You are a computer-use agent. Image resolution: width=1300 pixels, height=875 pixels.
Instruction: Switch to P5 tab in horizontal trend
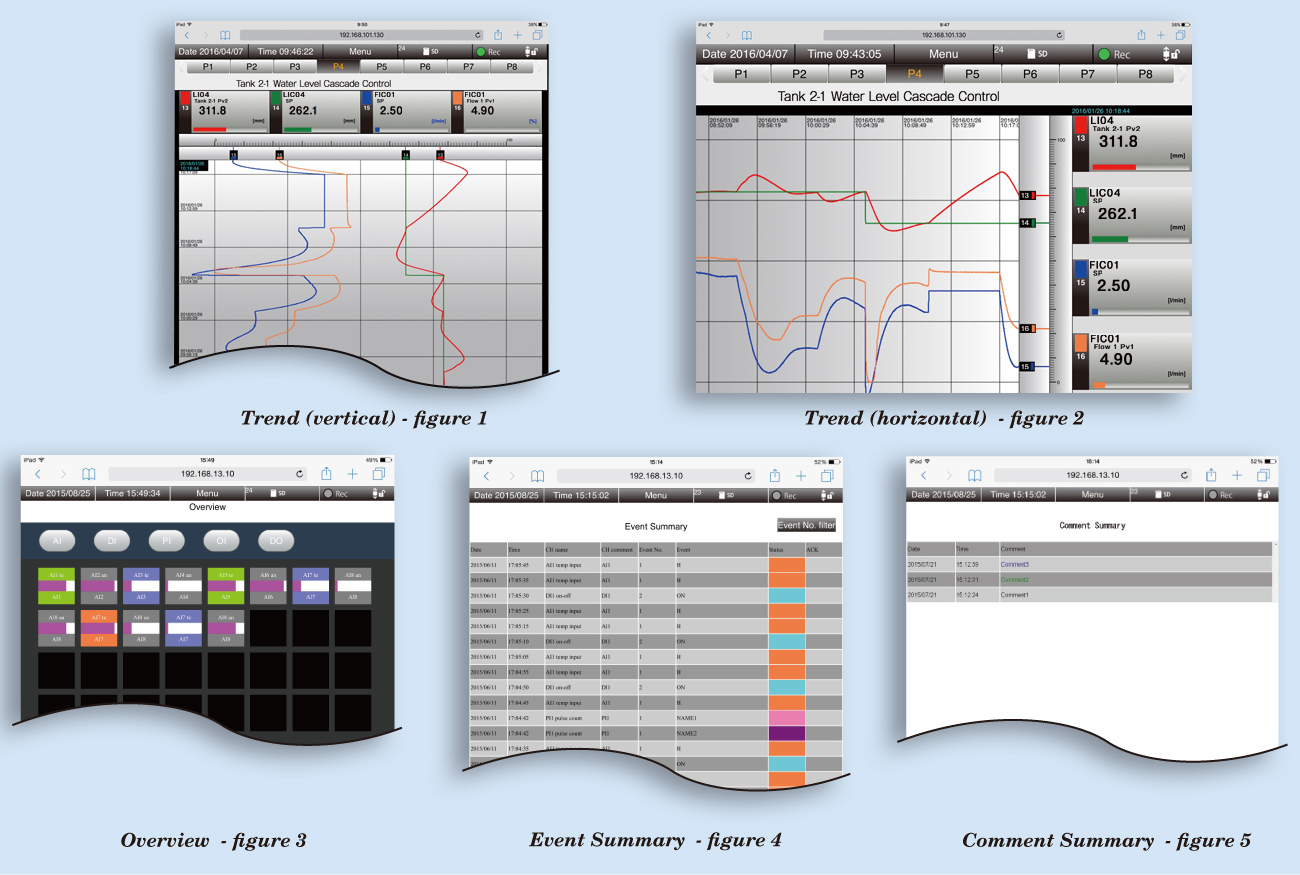(x=972, y=74)
